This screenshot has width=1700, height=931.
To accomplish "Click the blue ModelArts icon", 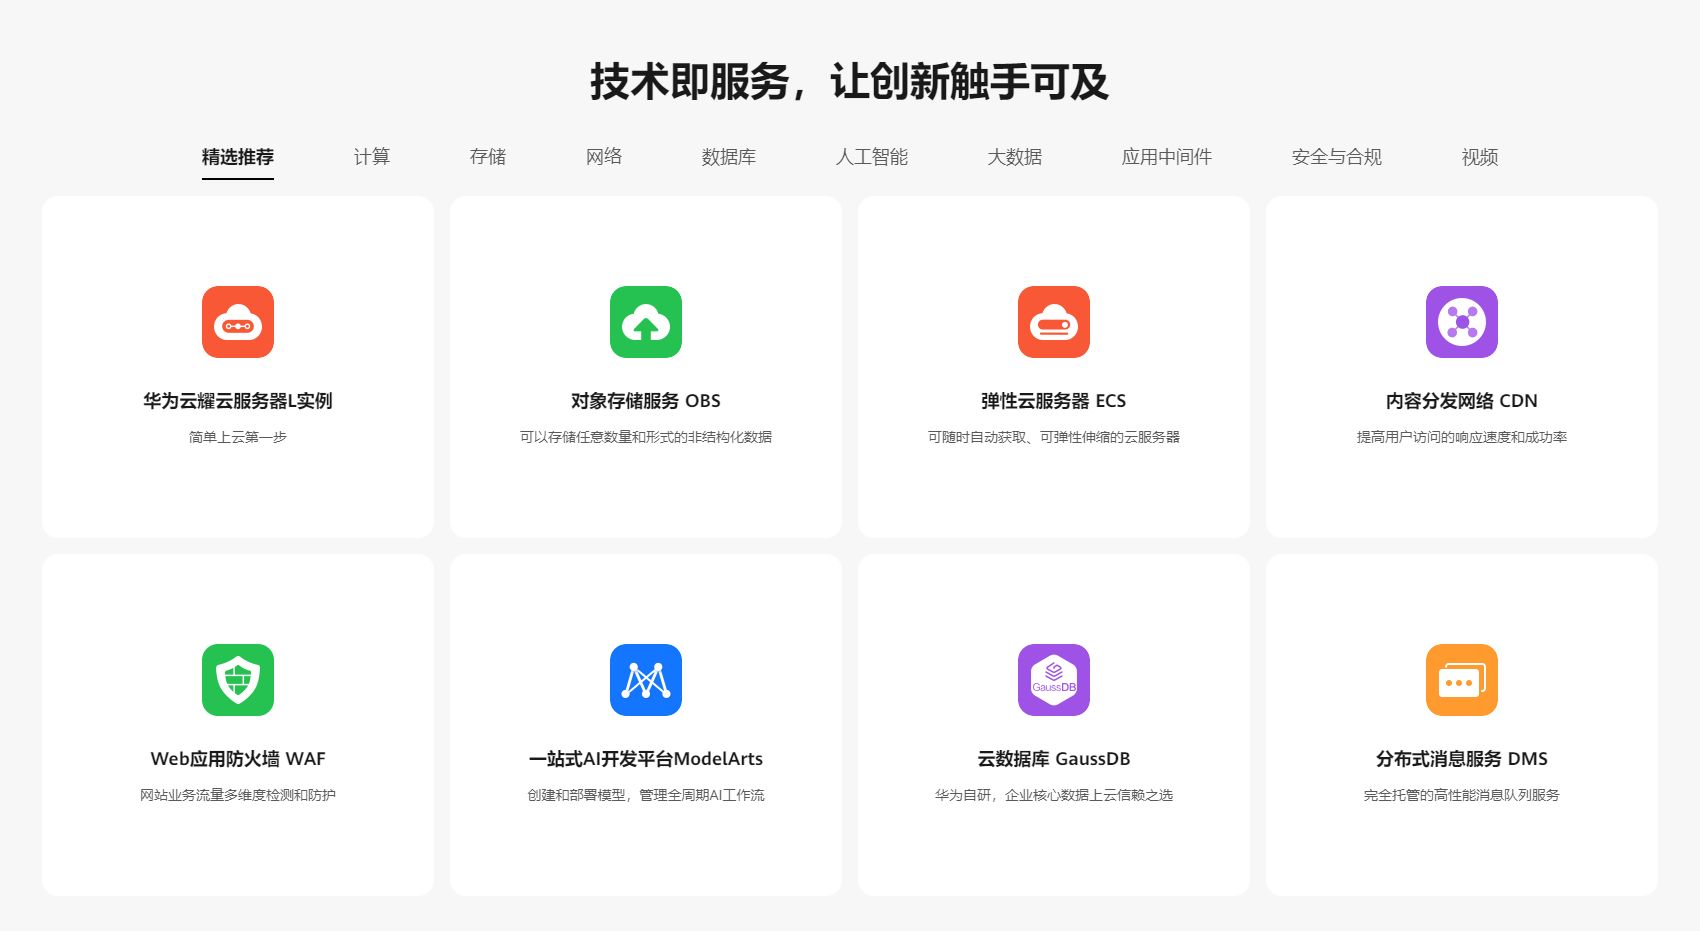I will tap(646, 680).
